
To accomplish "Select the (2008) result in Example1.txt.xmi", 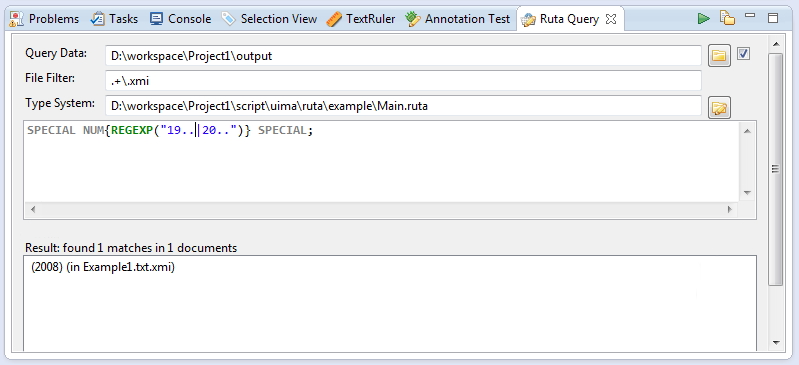I will point(103,267).
